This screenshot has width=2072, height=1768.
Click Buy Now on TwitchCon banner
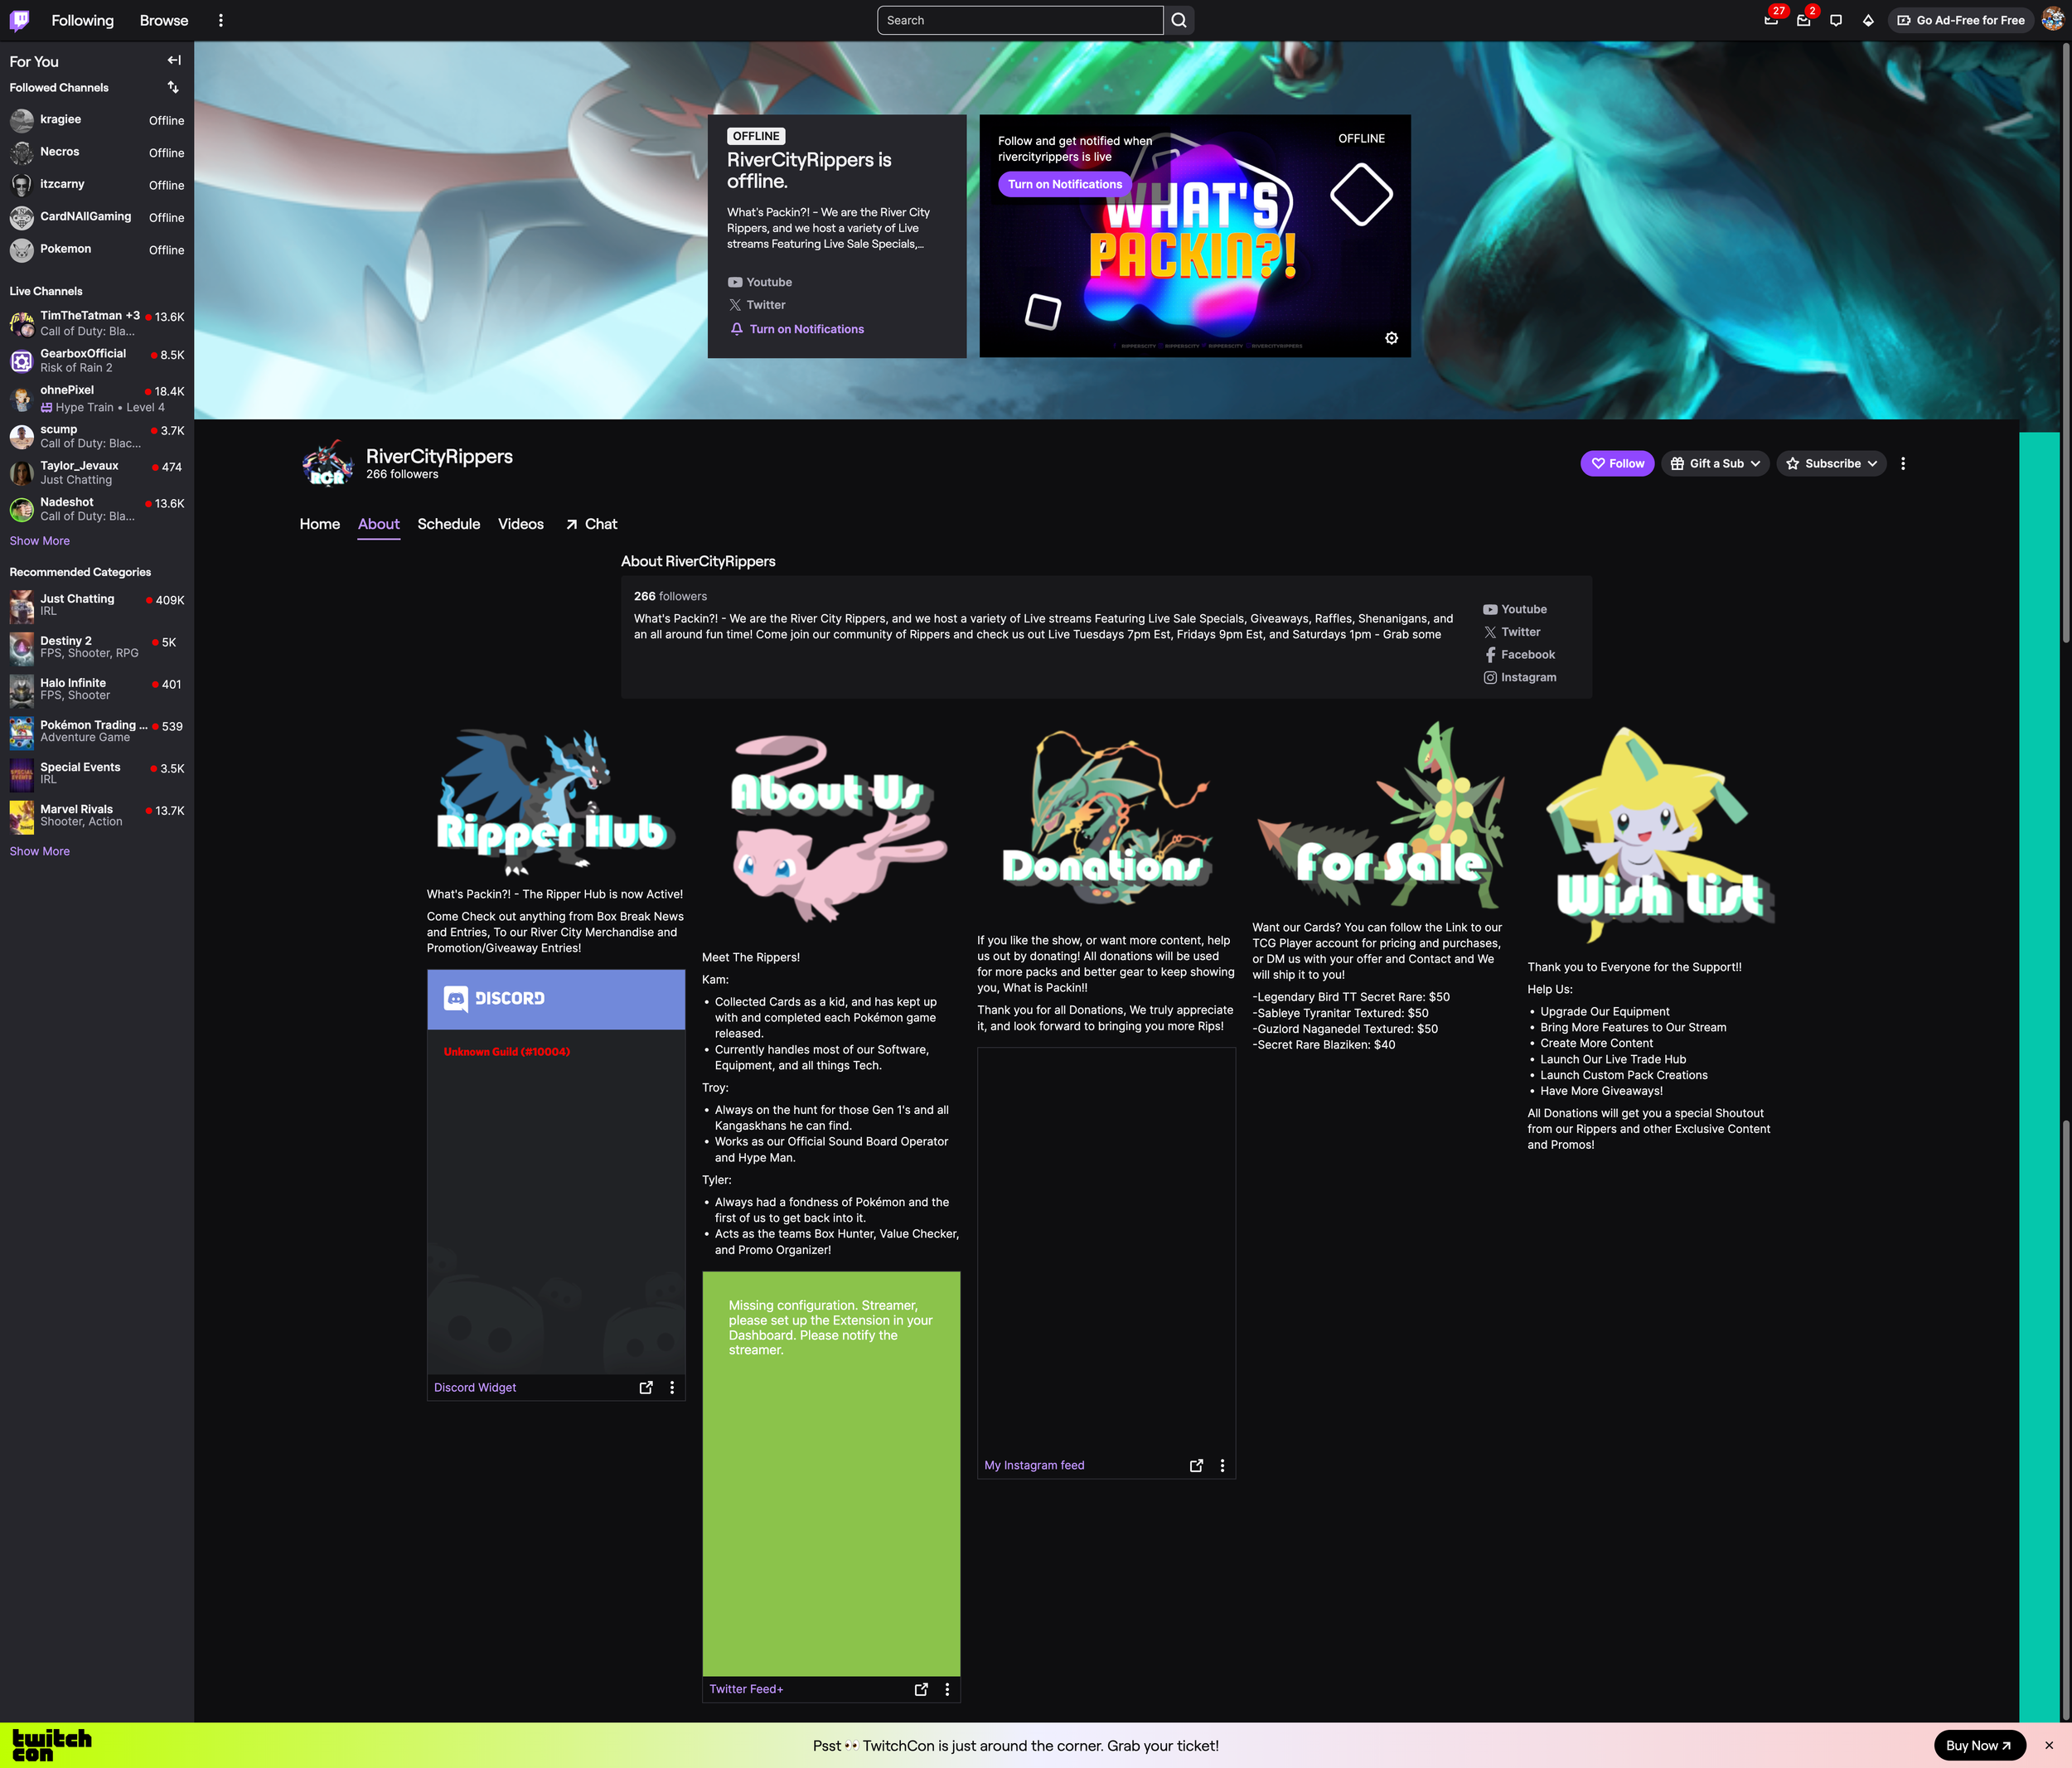(x=1979, y=1745)
